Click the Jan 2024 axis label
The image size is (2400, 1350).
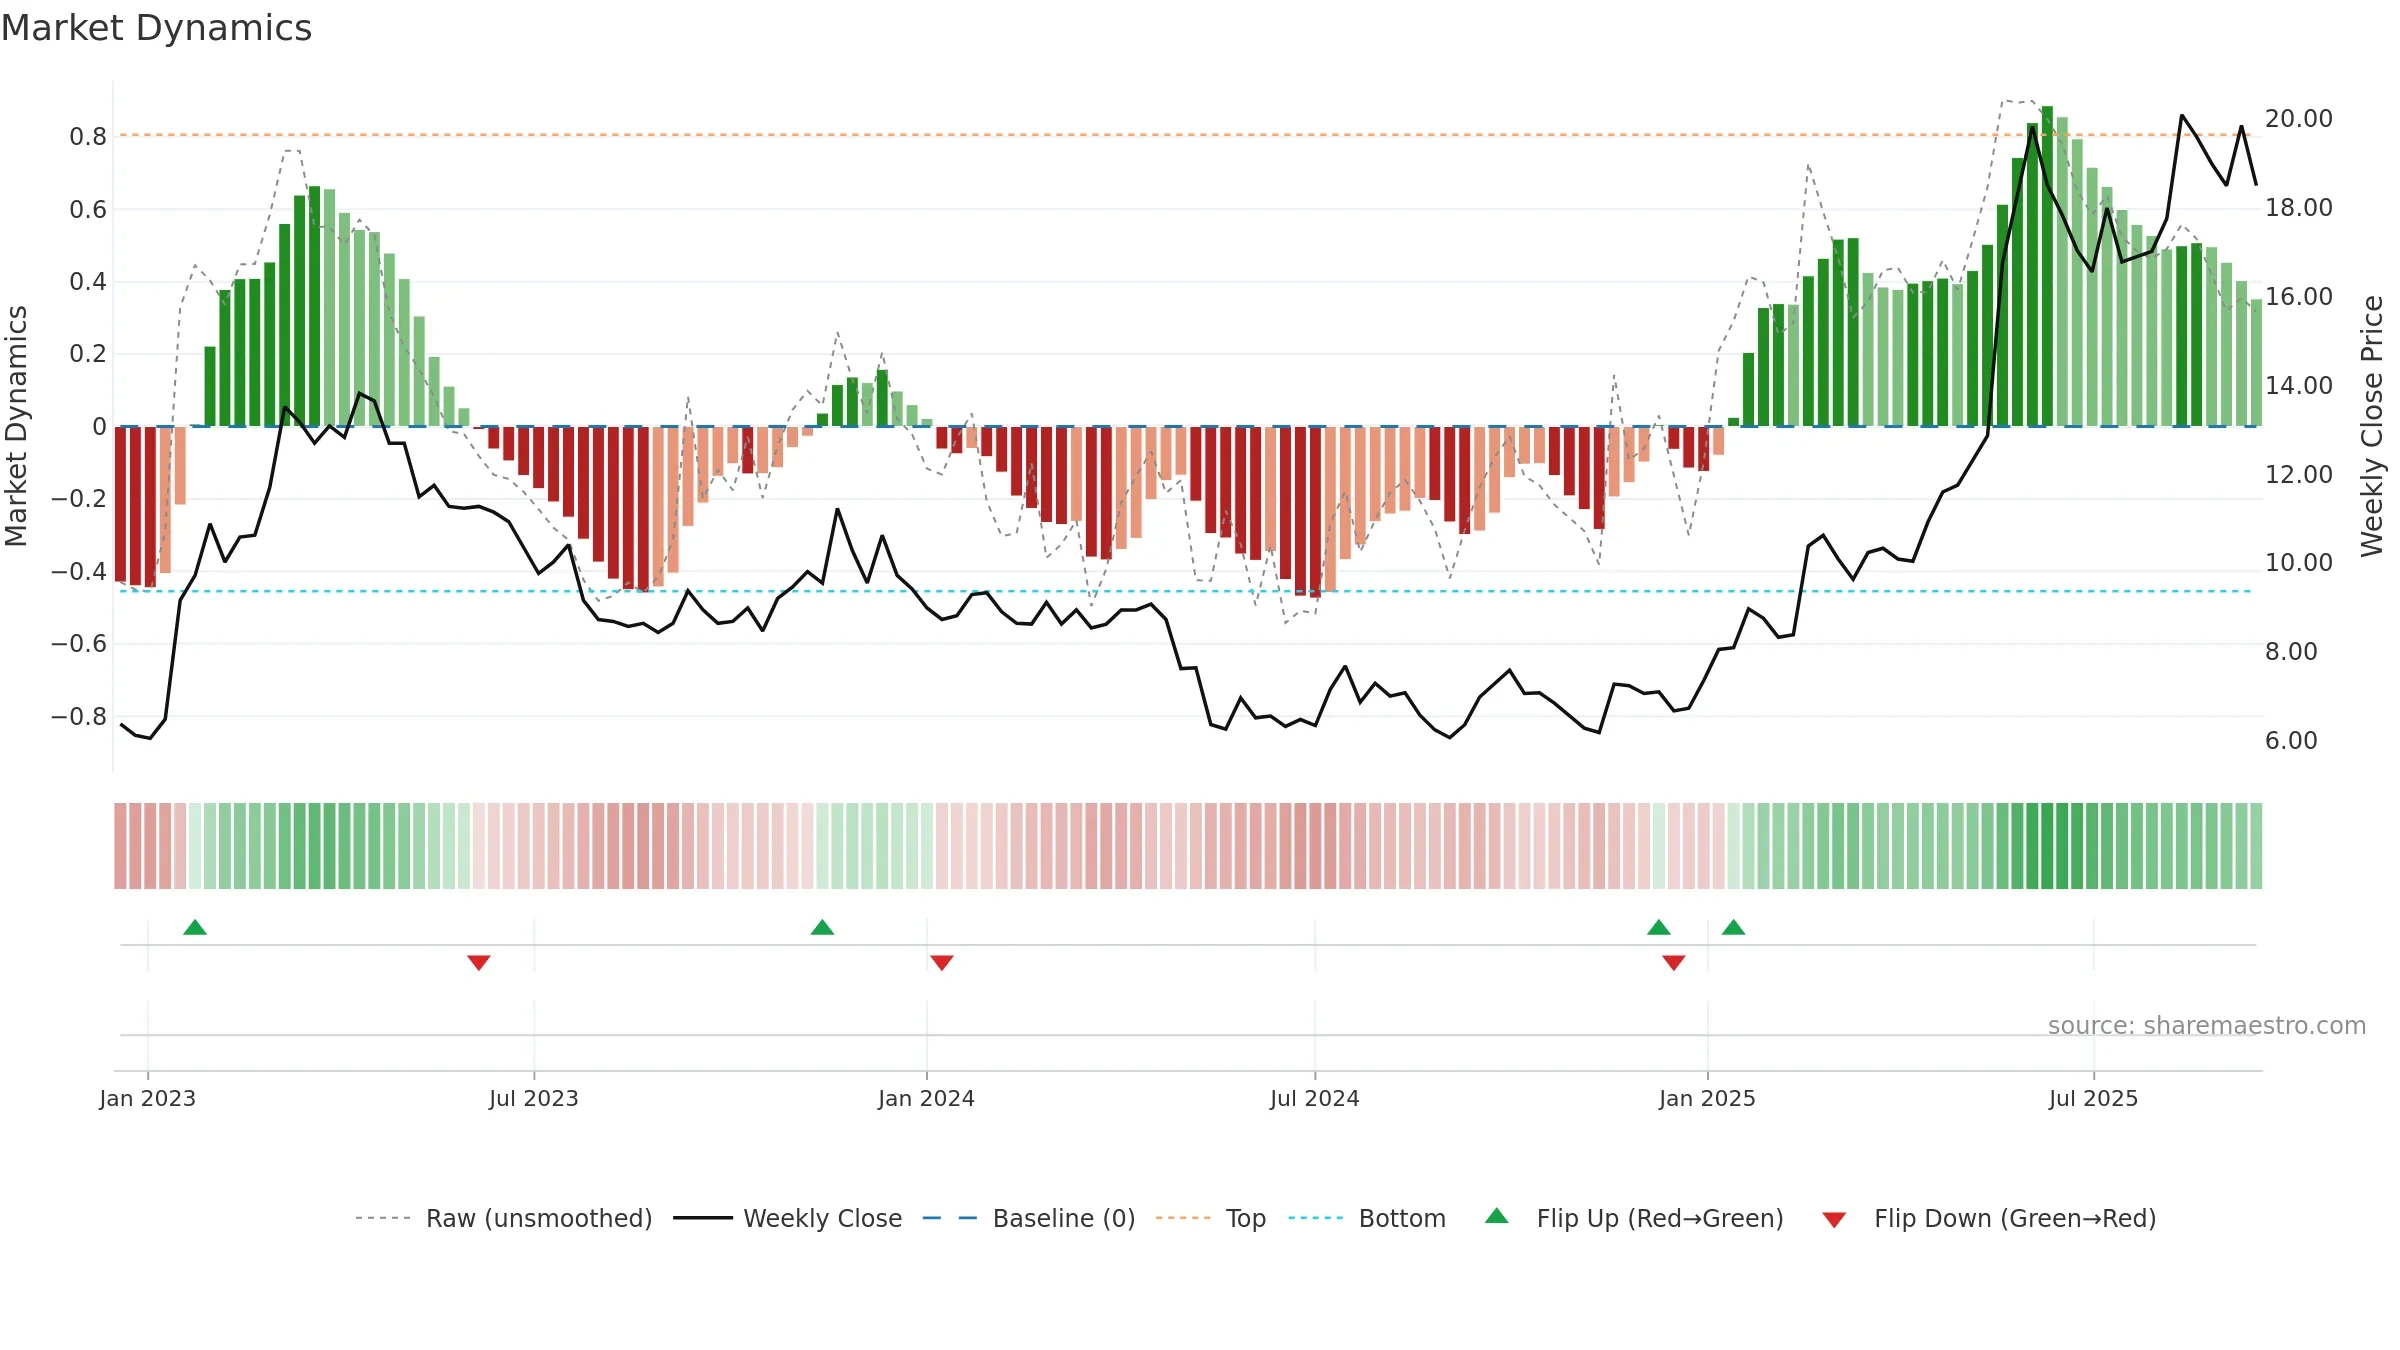(x=926, y=1098)
